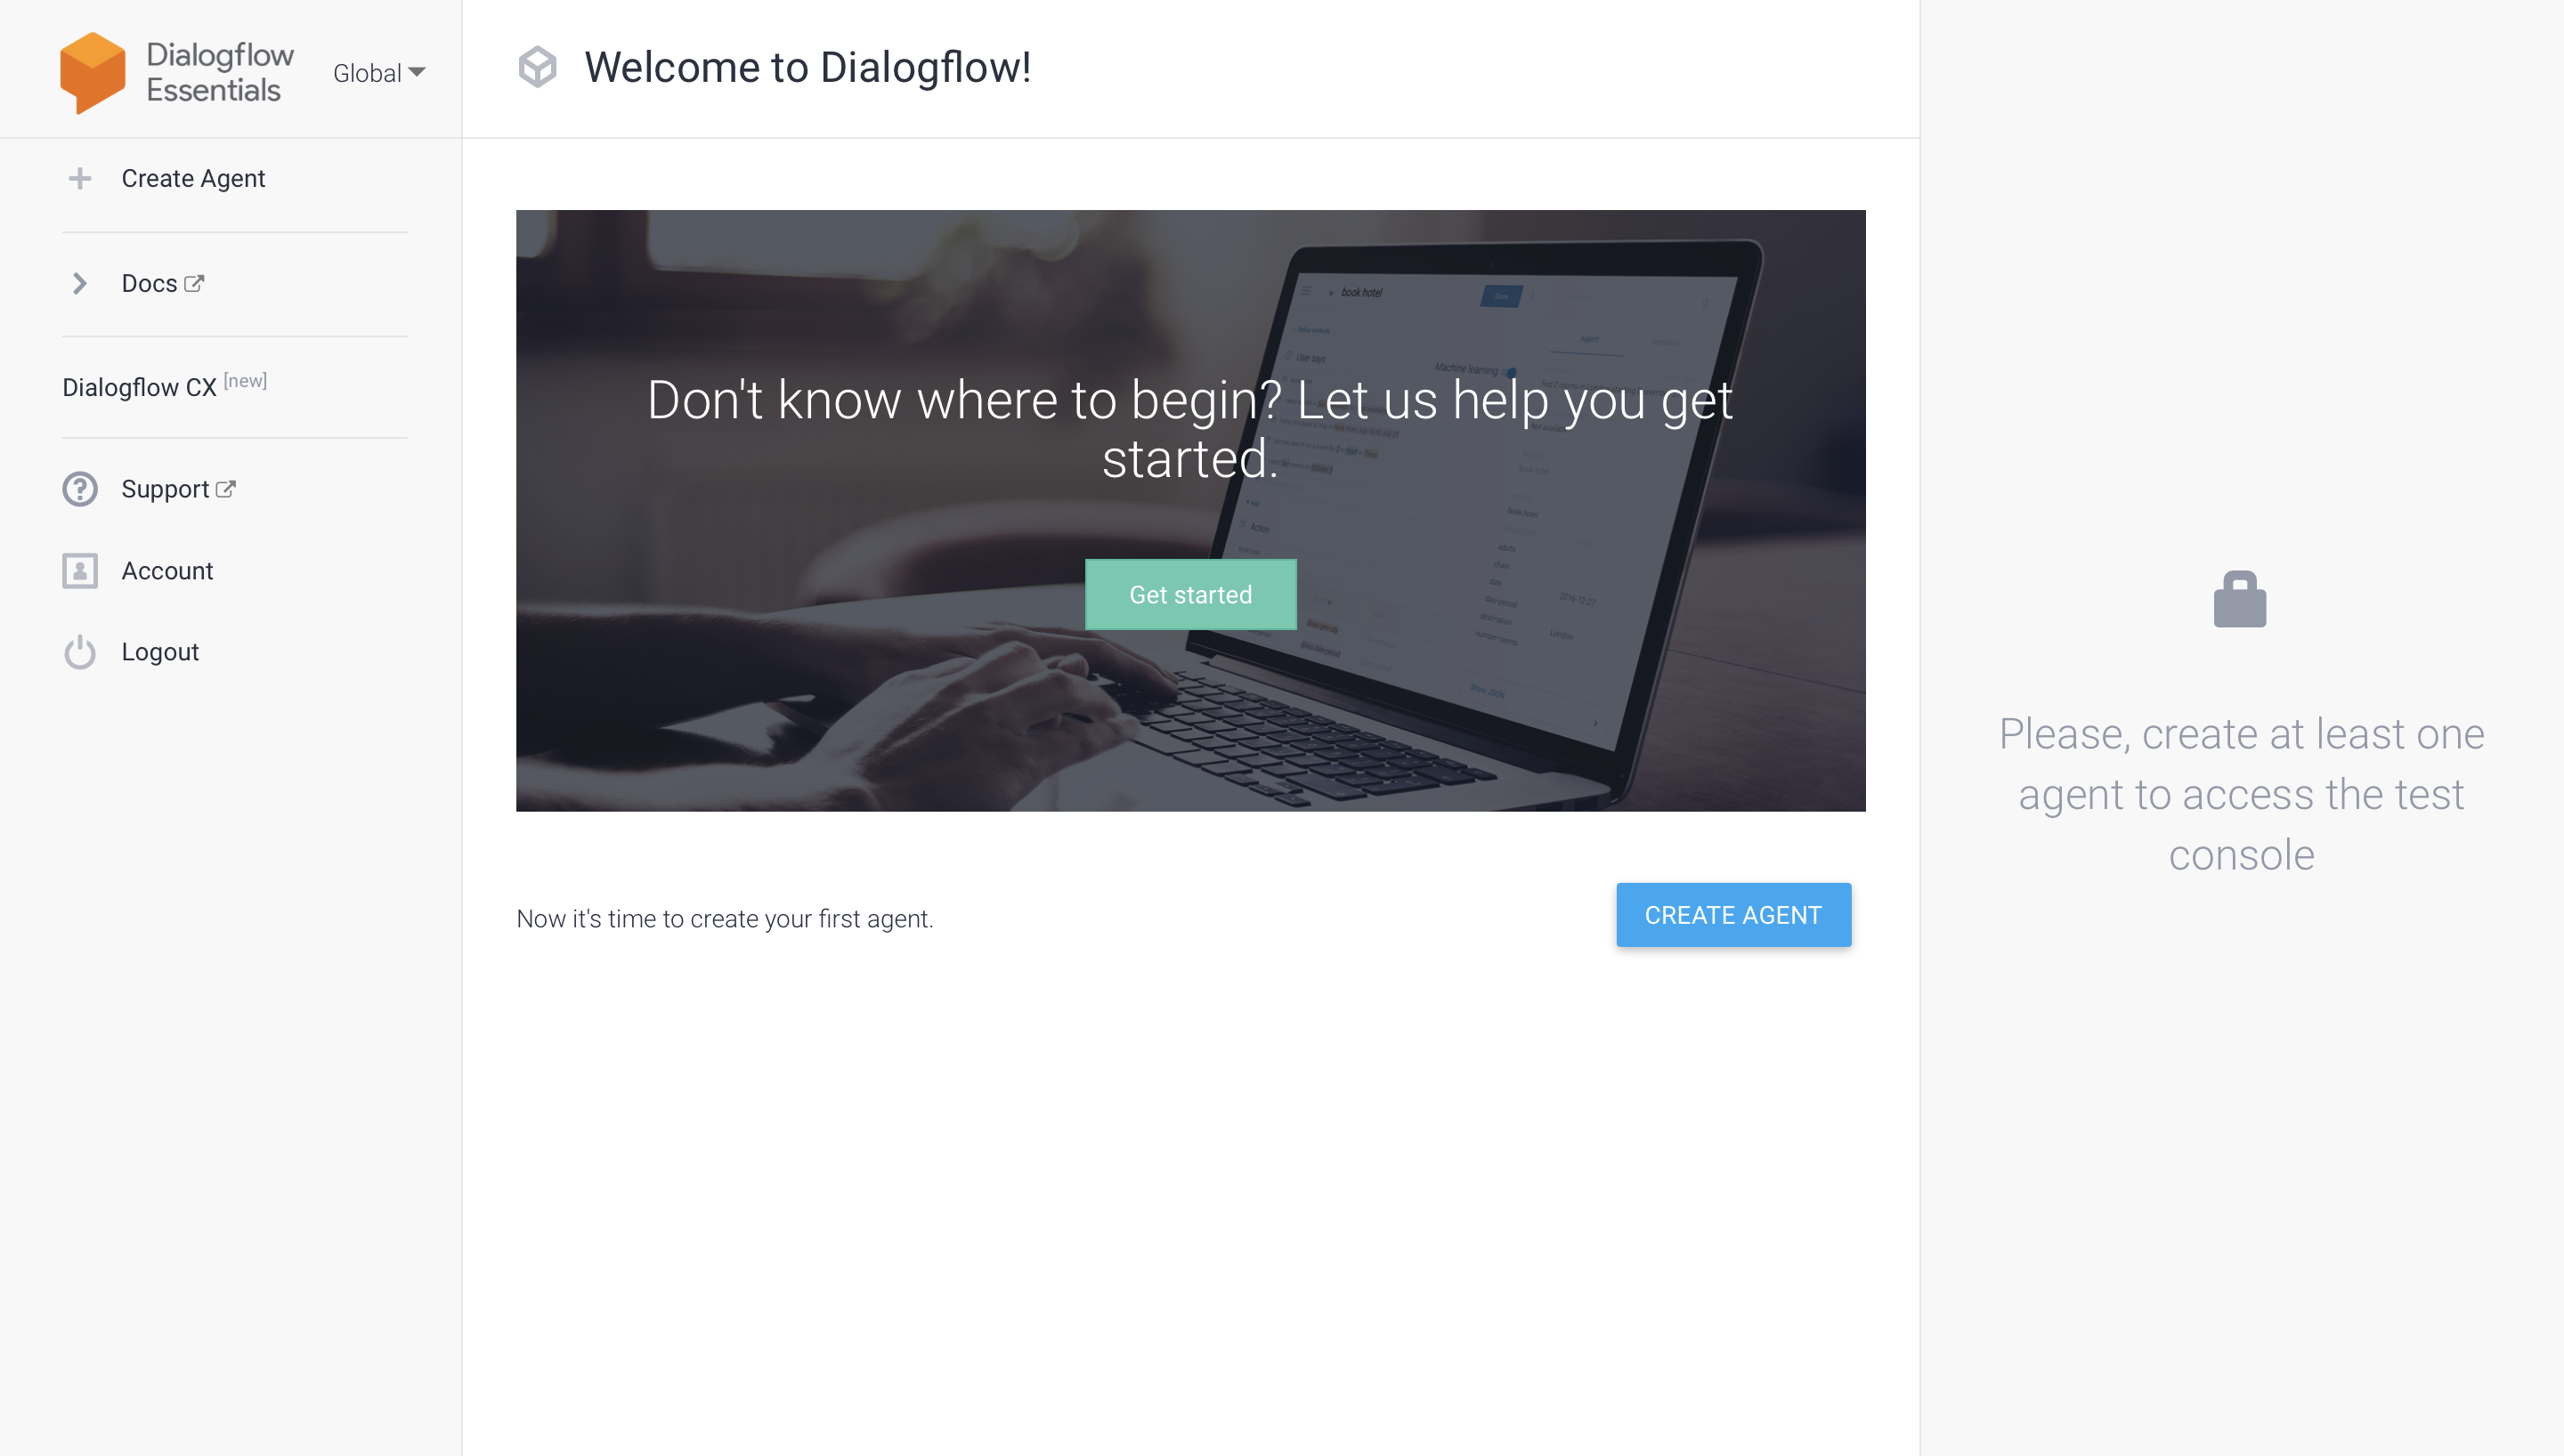This screenshot has height=1456, width=2564.
Task: Click the Get started button
Action: pyautogui.click(x=1190, y=594)
